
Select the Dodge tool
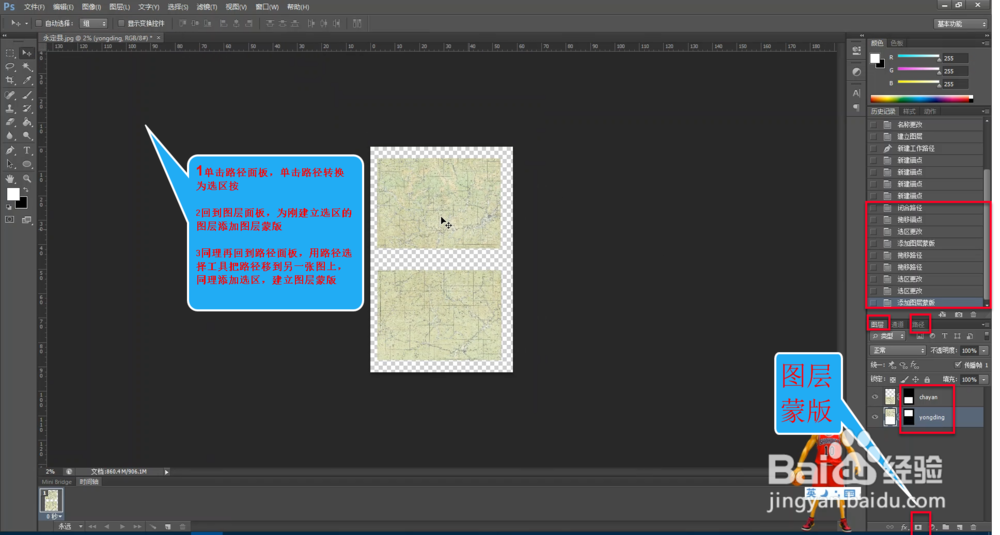[27, 136]
